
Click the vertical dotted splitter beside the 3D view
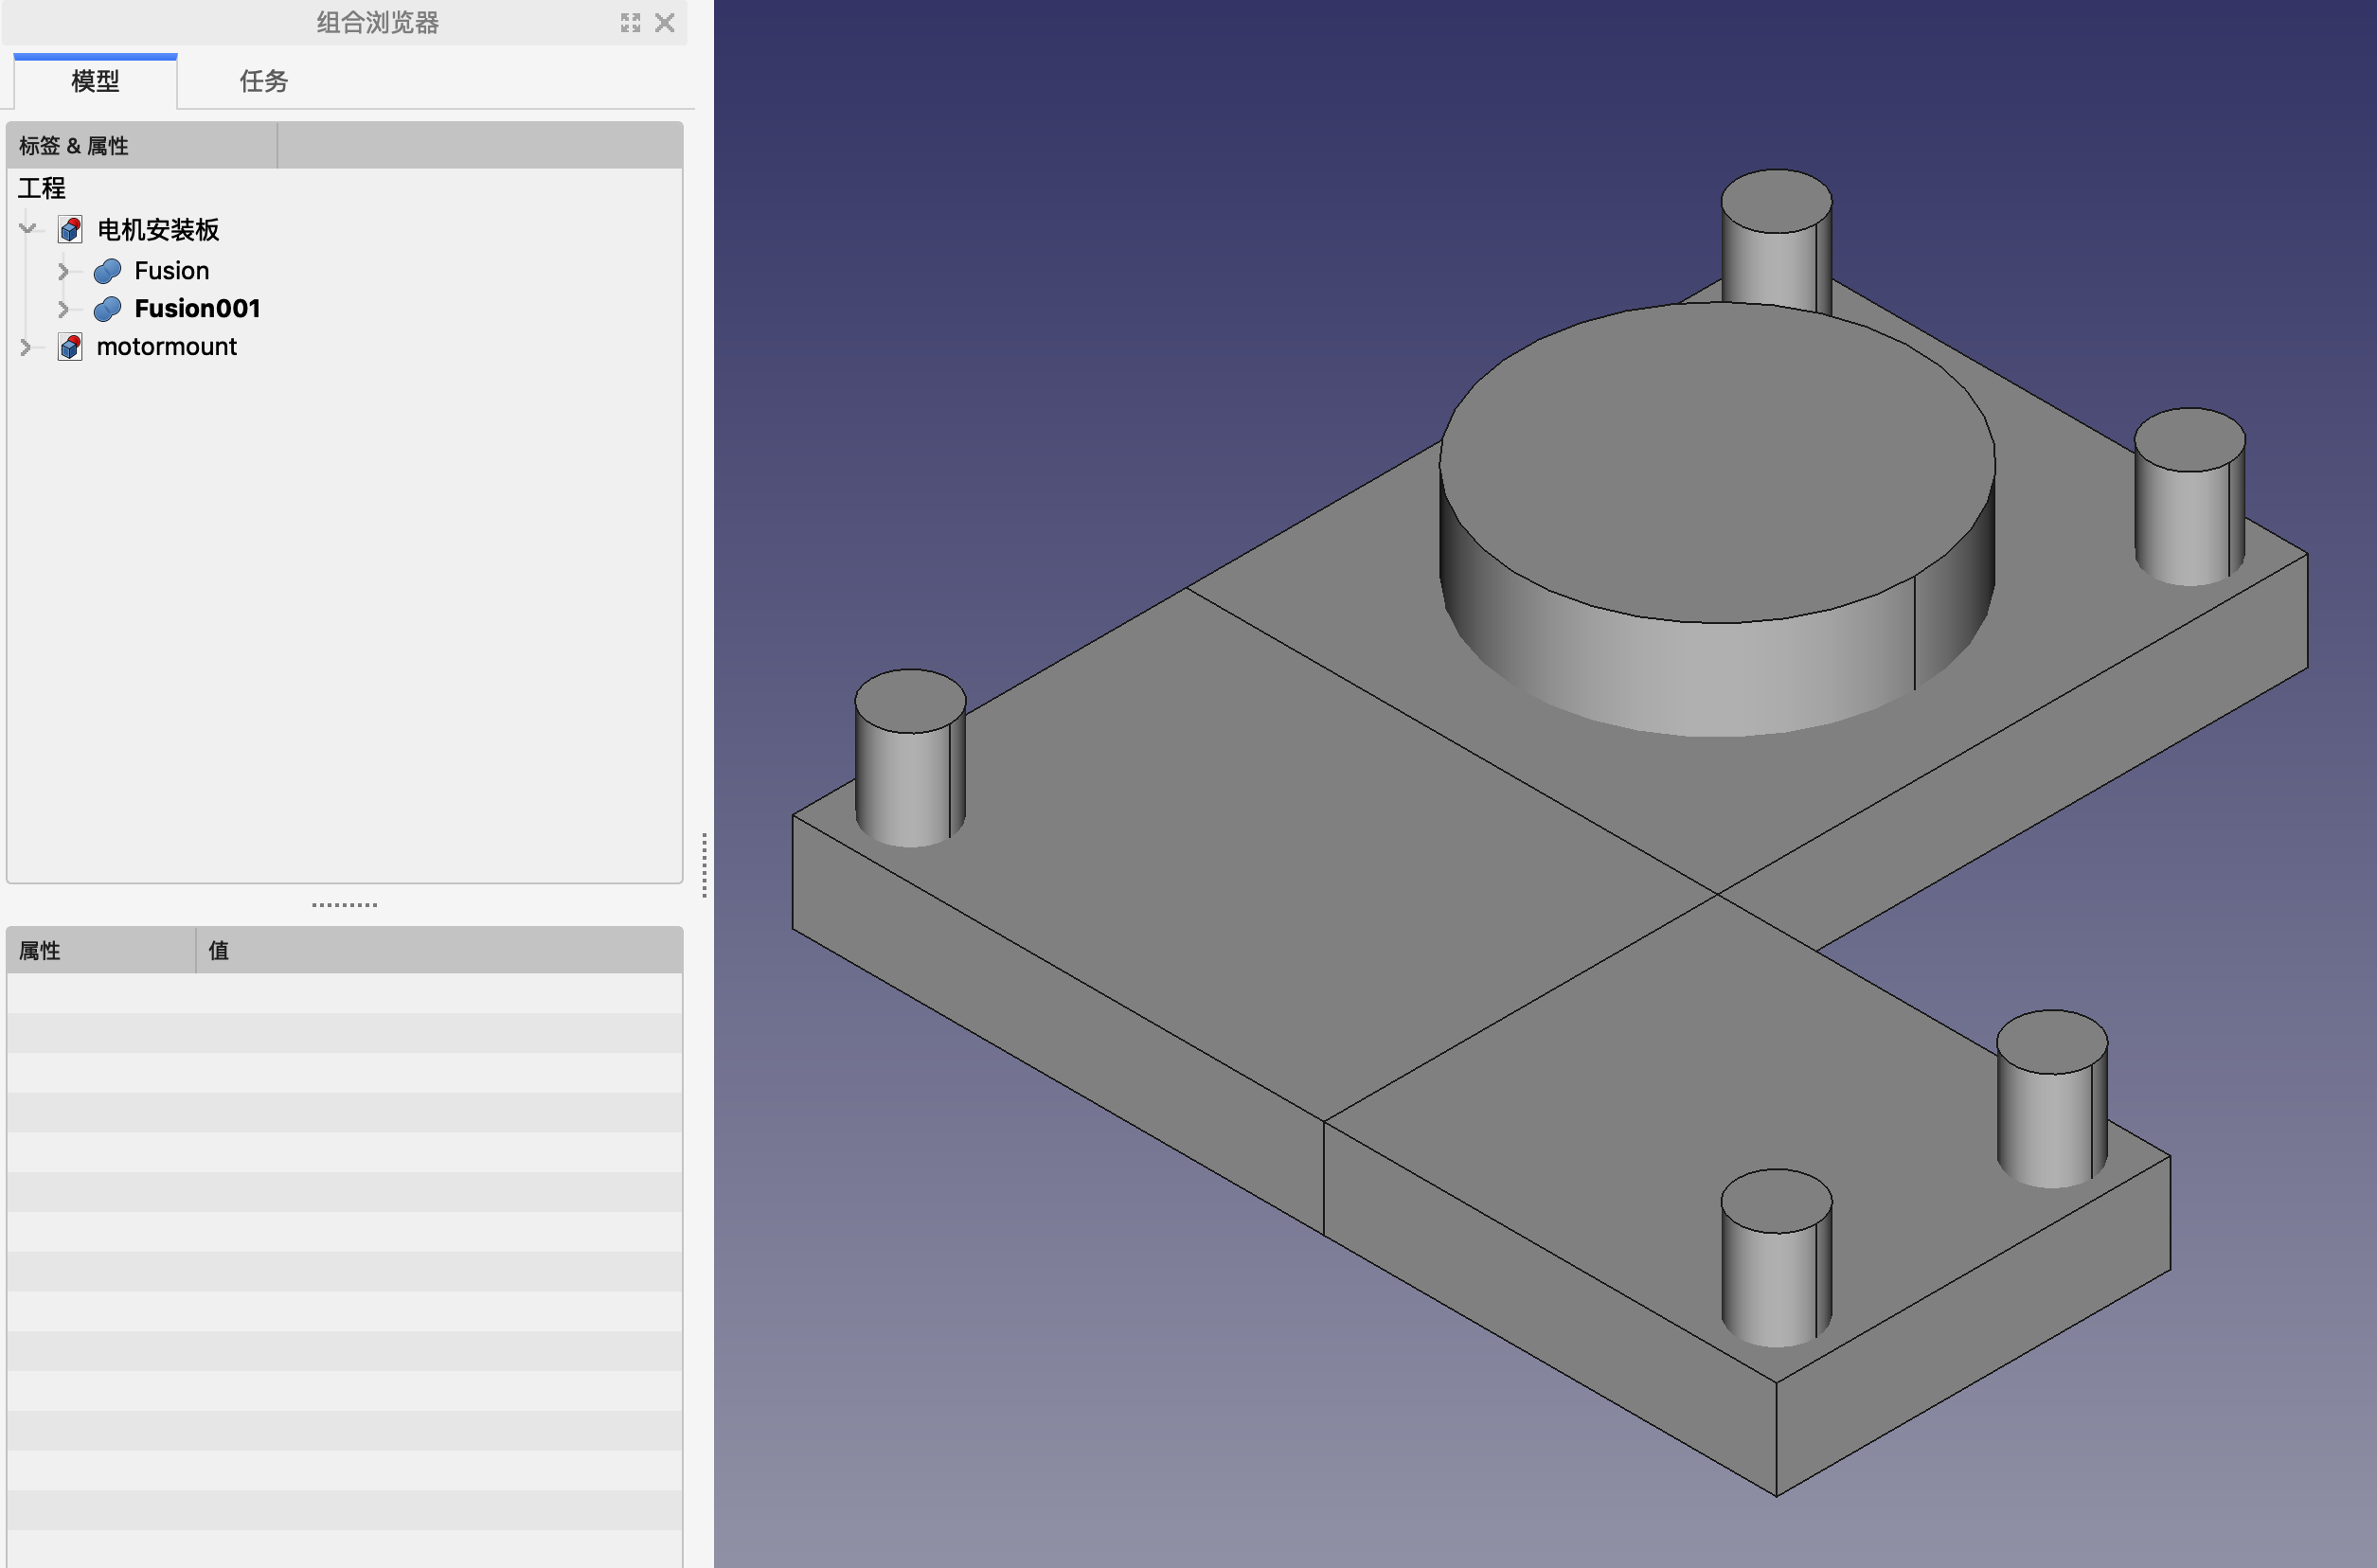tap(705, 865)
